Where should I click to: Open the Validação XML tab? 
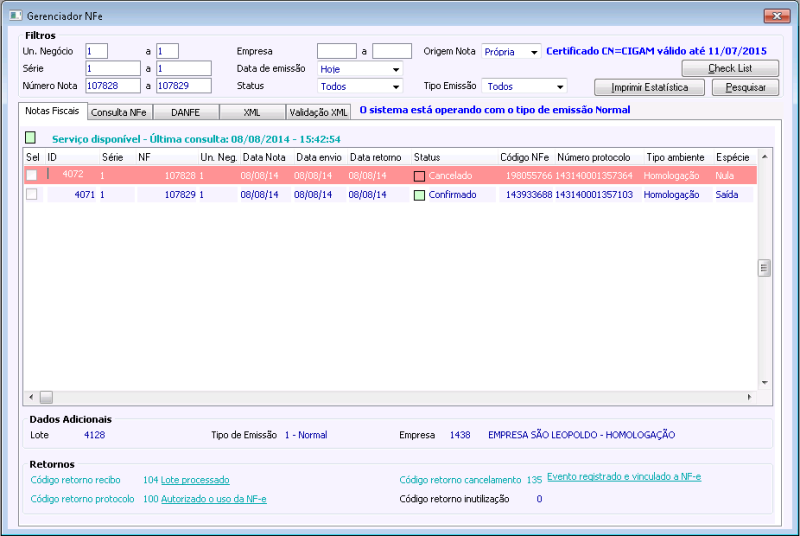[x=318, y=112]
